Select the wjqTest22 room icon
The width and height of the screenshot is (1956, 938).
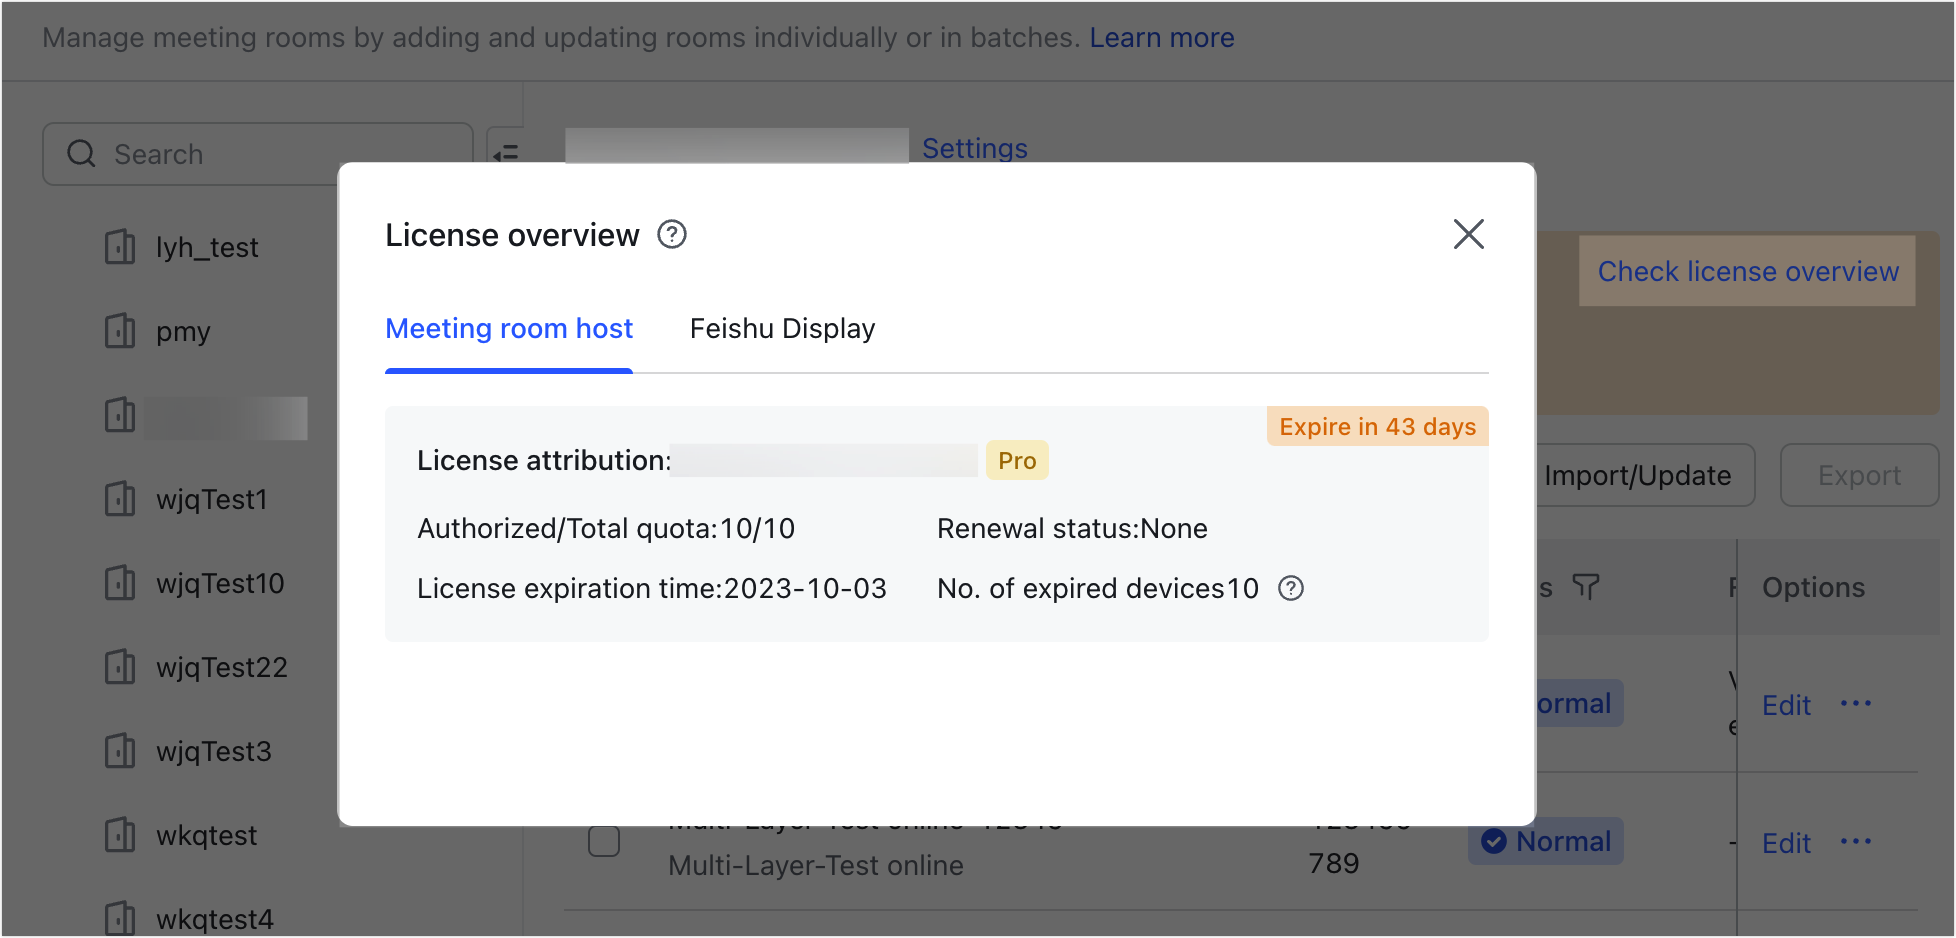click(119, 667)
